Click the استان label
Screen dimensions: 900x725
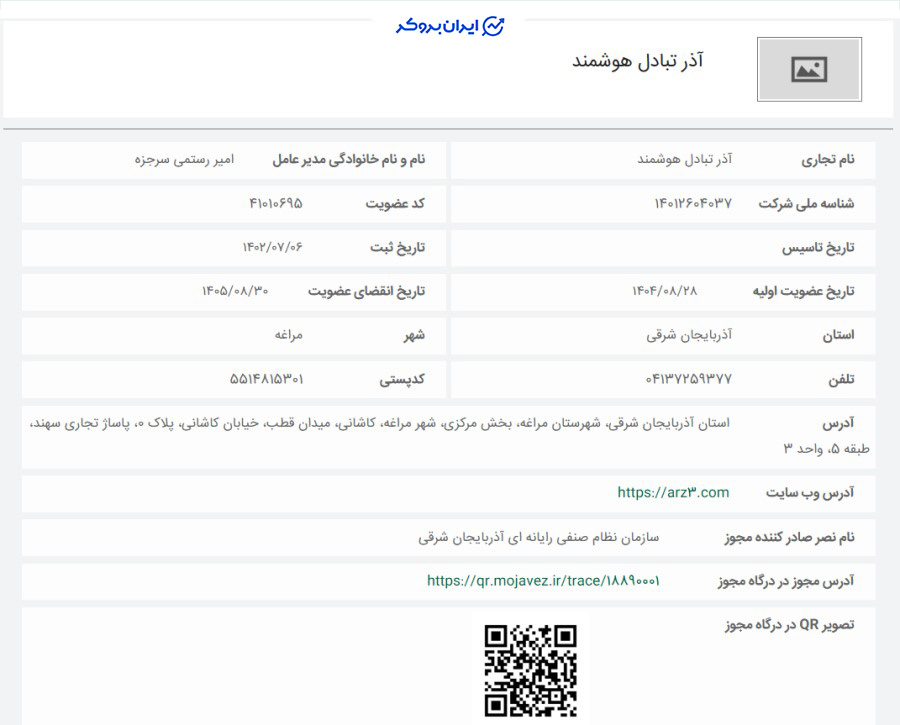coord(839,335)
